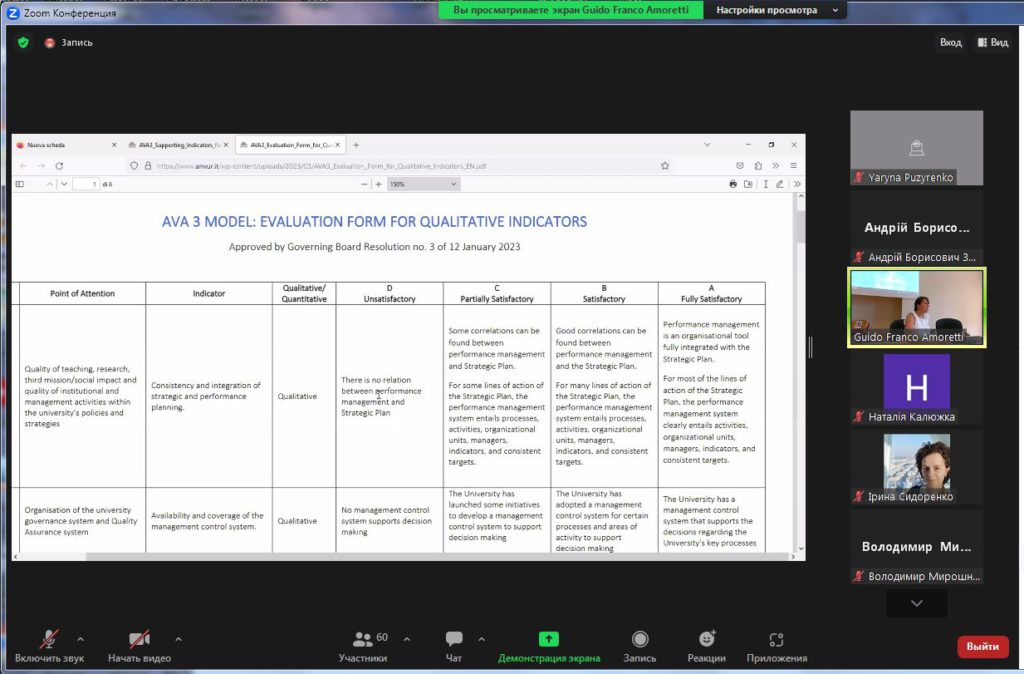Screen dimensions: 1024x674
Task: Open the Reactions icon
Action: [x=706, y=640]
